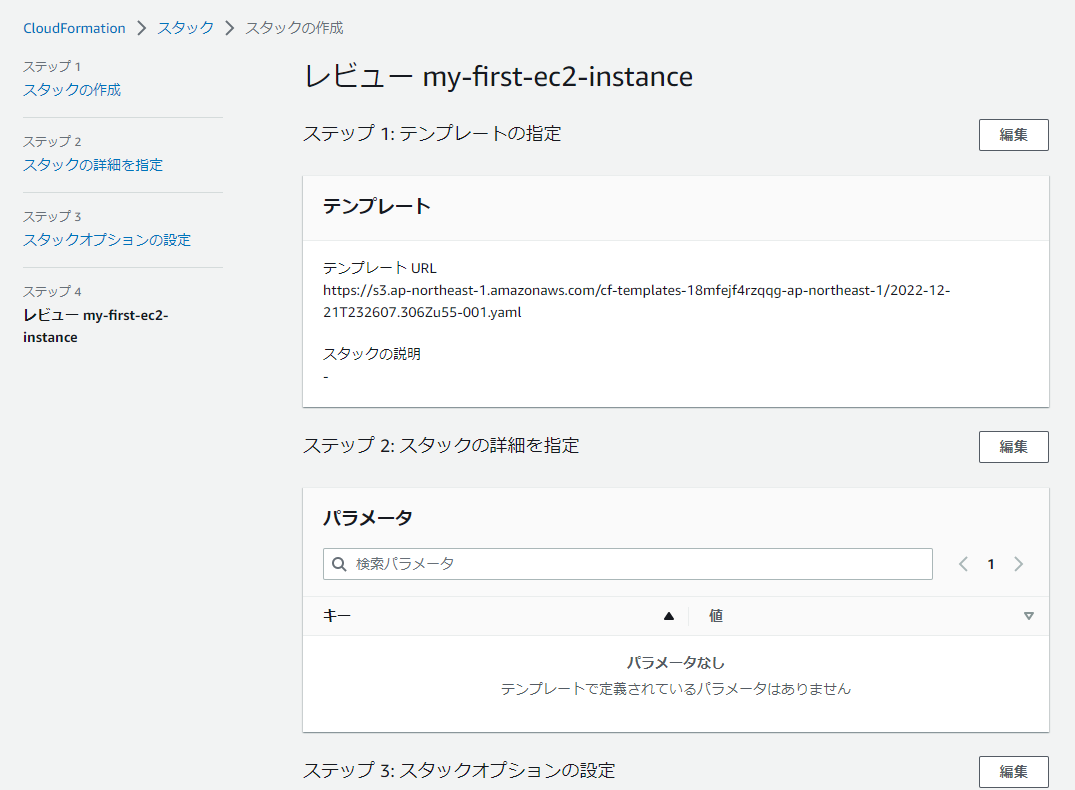The height and width of the screenshot is (790, 1075).
Task: Click 編集 button for ステップ3 stack options
Action: point(1013,771)
